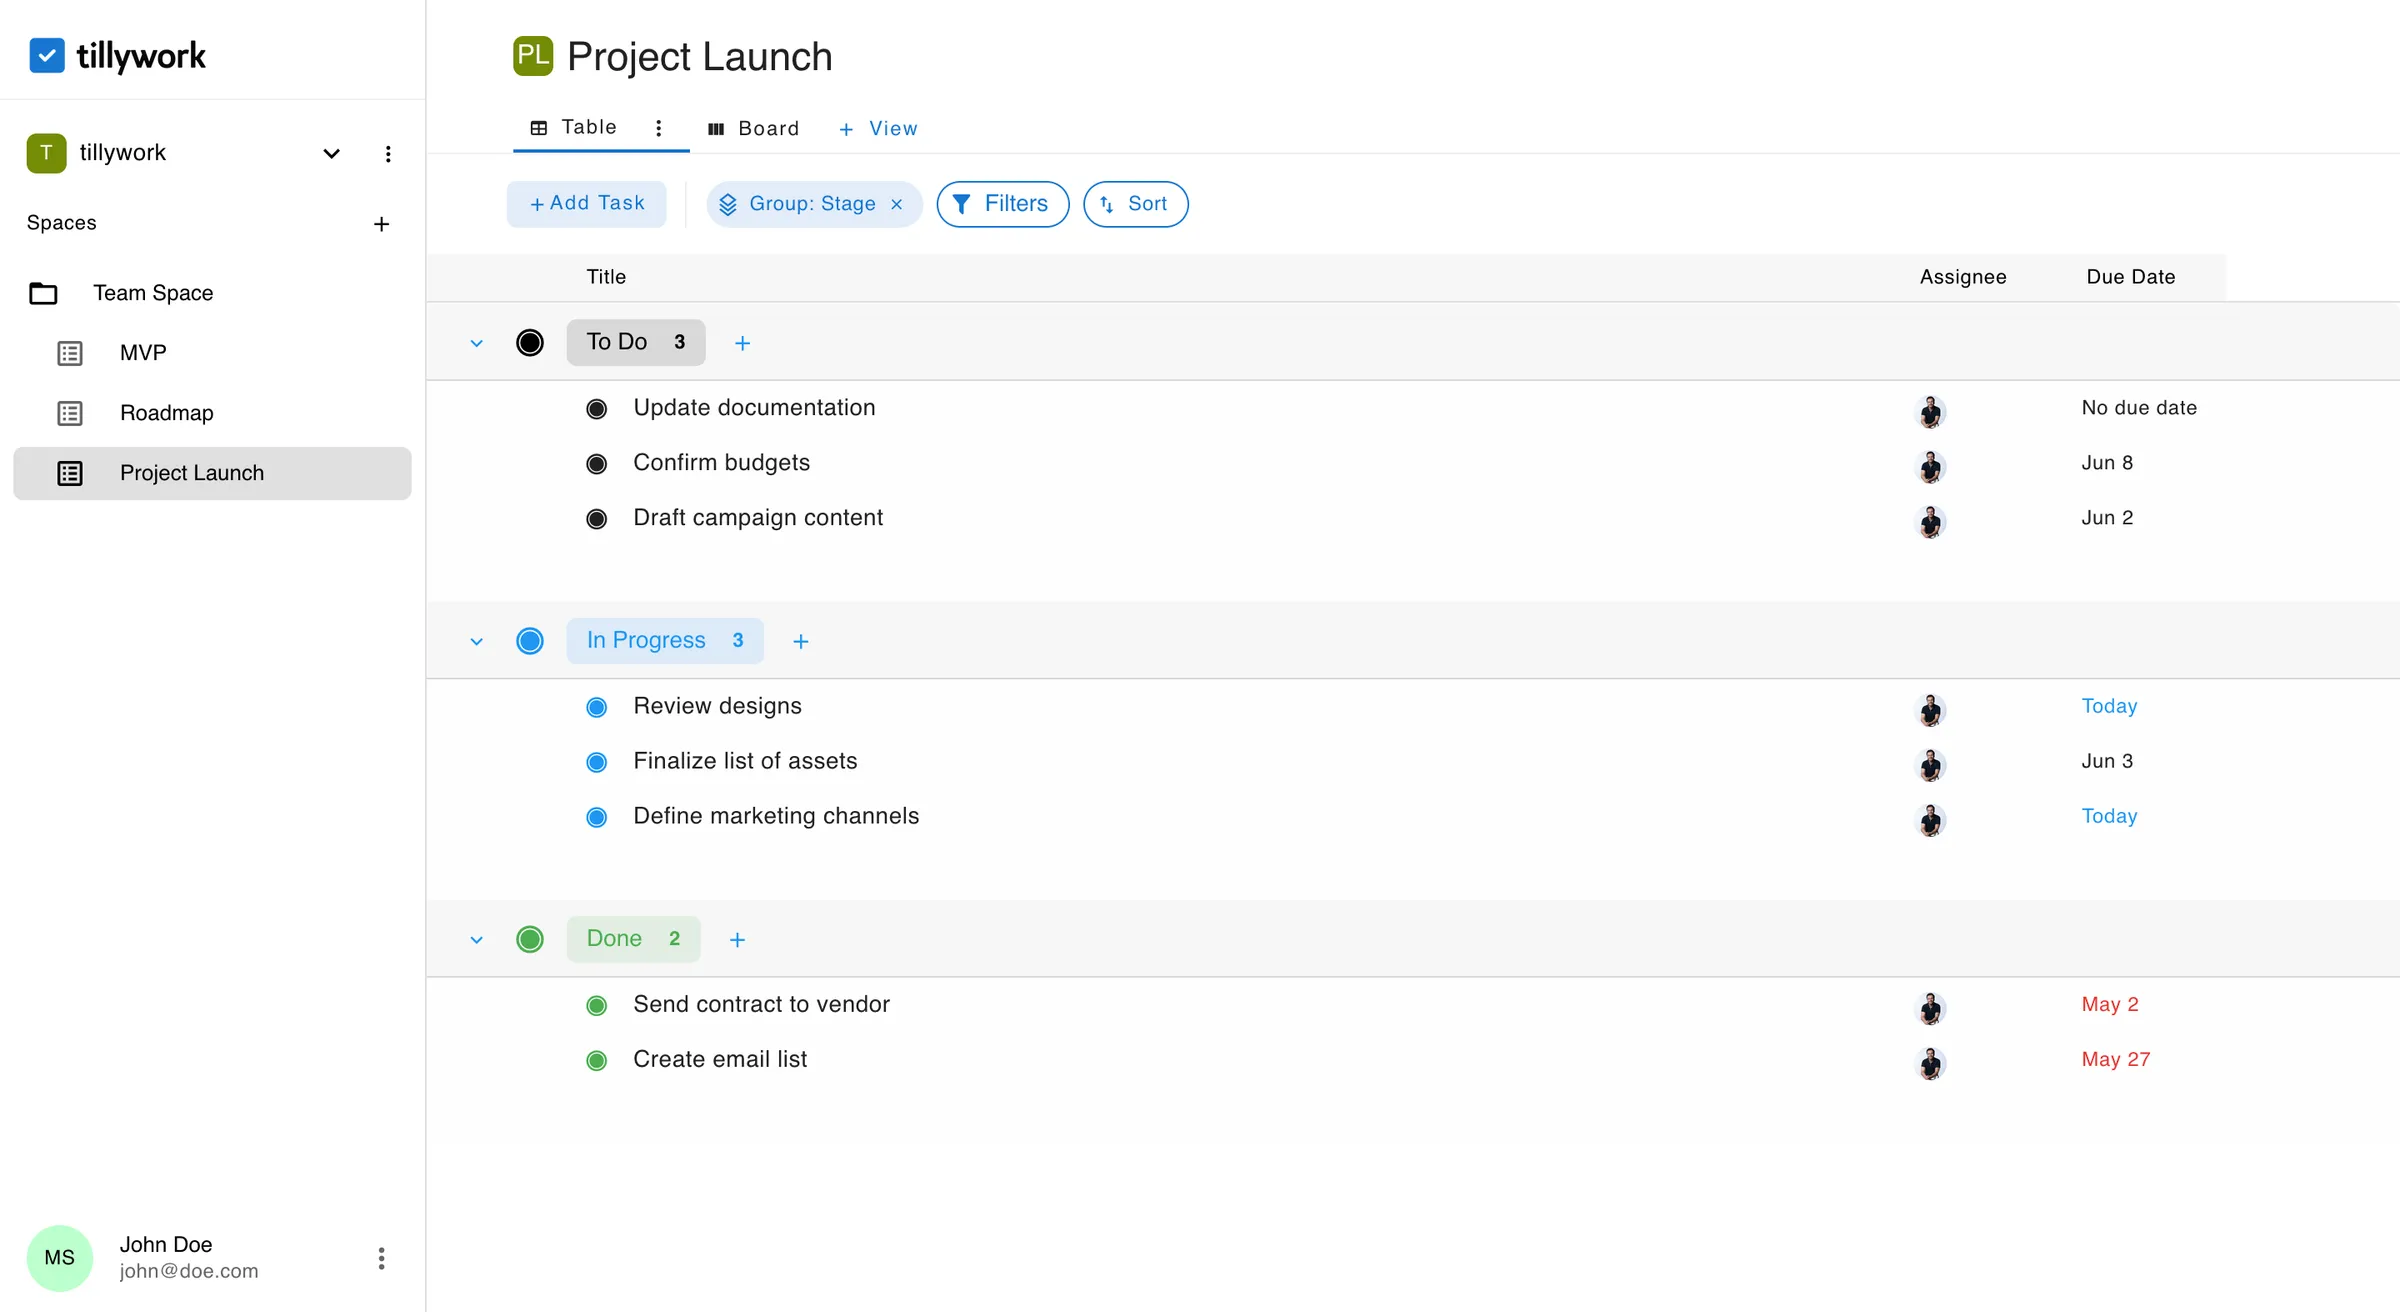Select the MVP list icon in sidebar
Screen dimensions: 2400x1312
point(70,352)
